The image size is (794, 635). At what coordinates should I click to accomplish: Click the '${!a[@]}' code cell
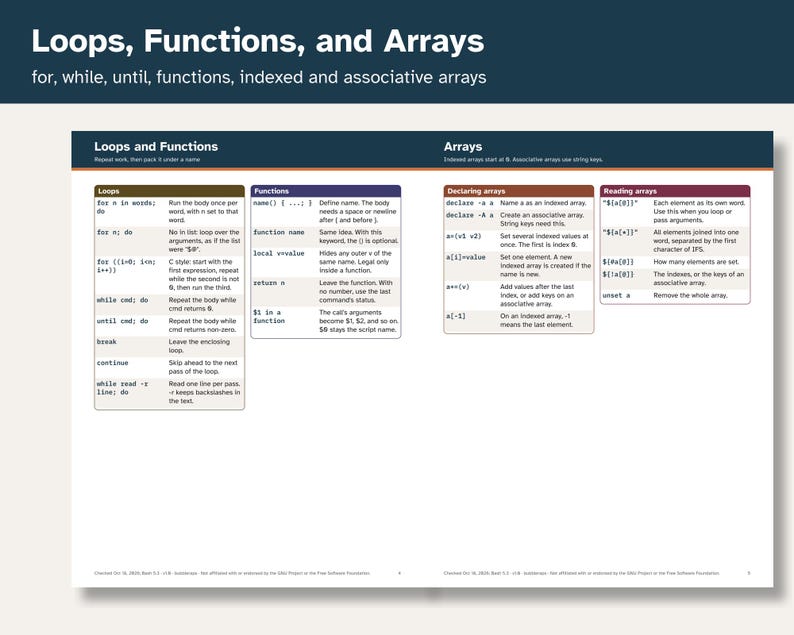pyautogui.click(x=618, y=274)
